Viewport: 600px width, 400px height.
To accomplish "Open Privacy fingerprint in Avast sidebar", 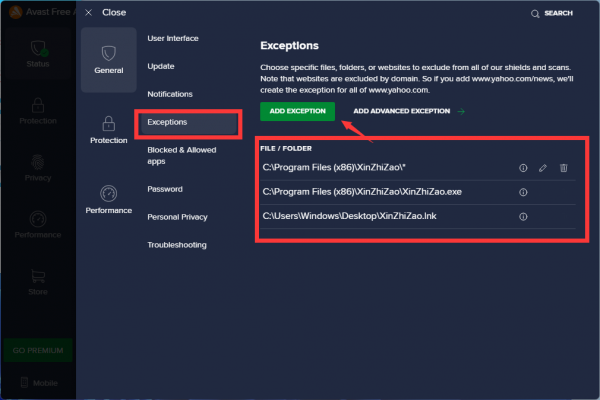I will coord(38,168).
